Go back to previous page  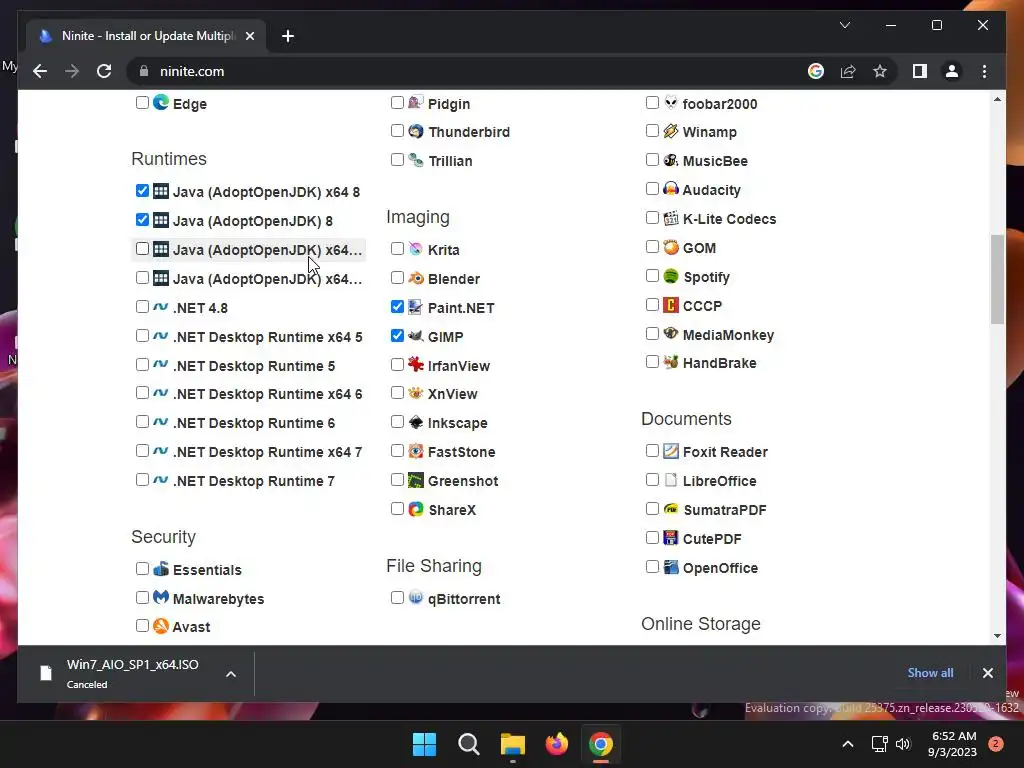40,71
